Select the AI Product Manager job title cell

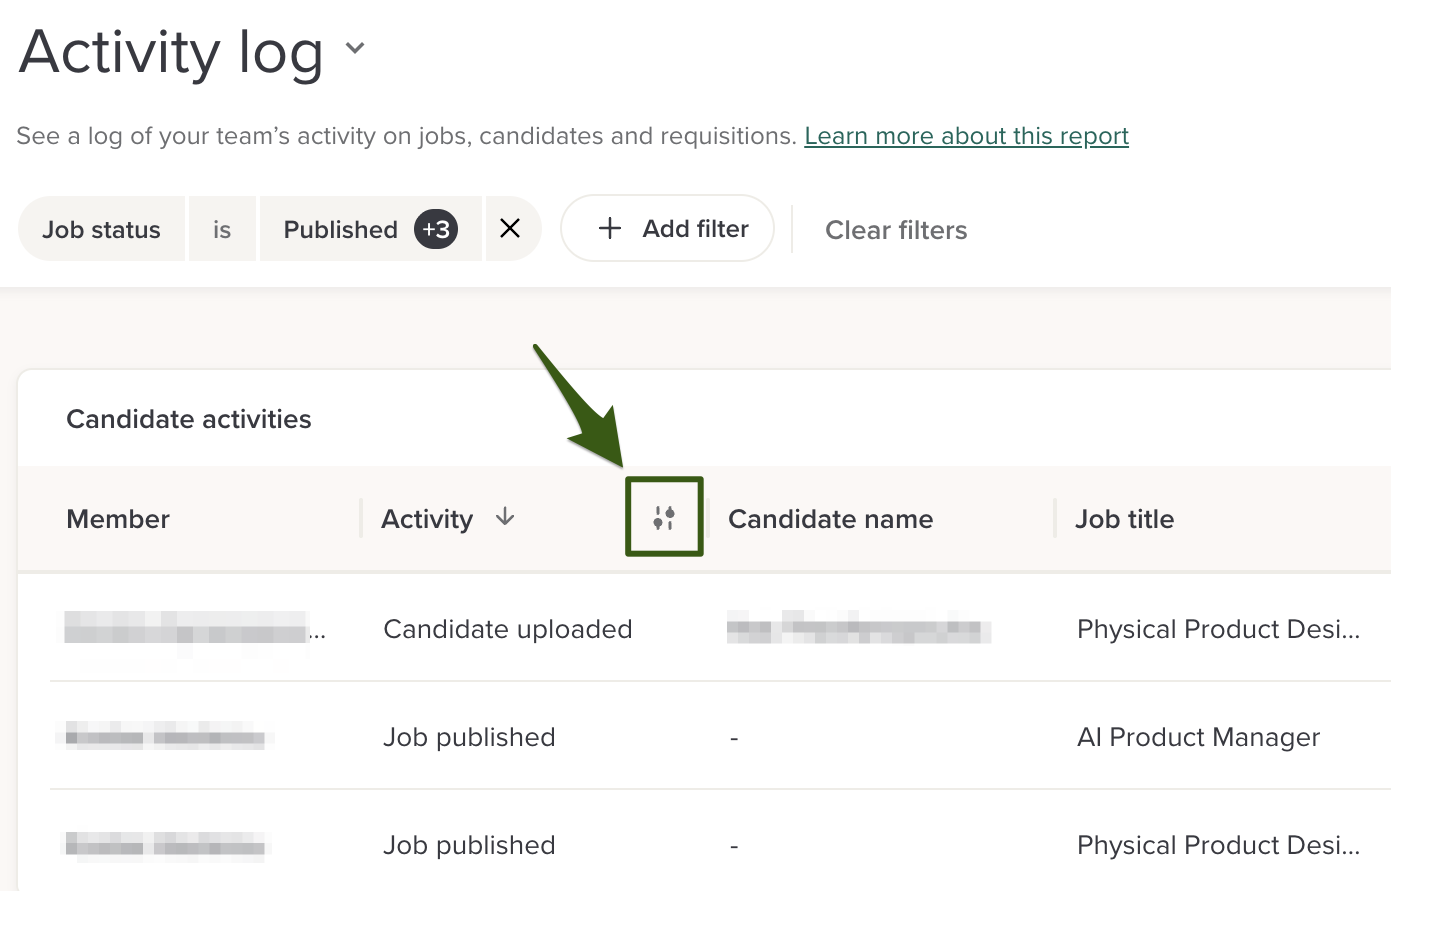click(1198, 737)
